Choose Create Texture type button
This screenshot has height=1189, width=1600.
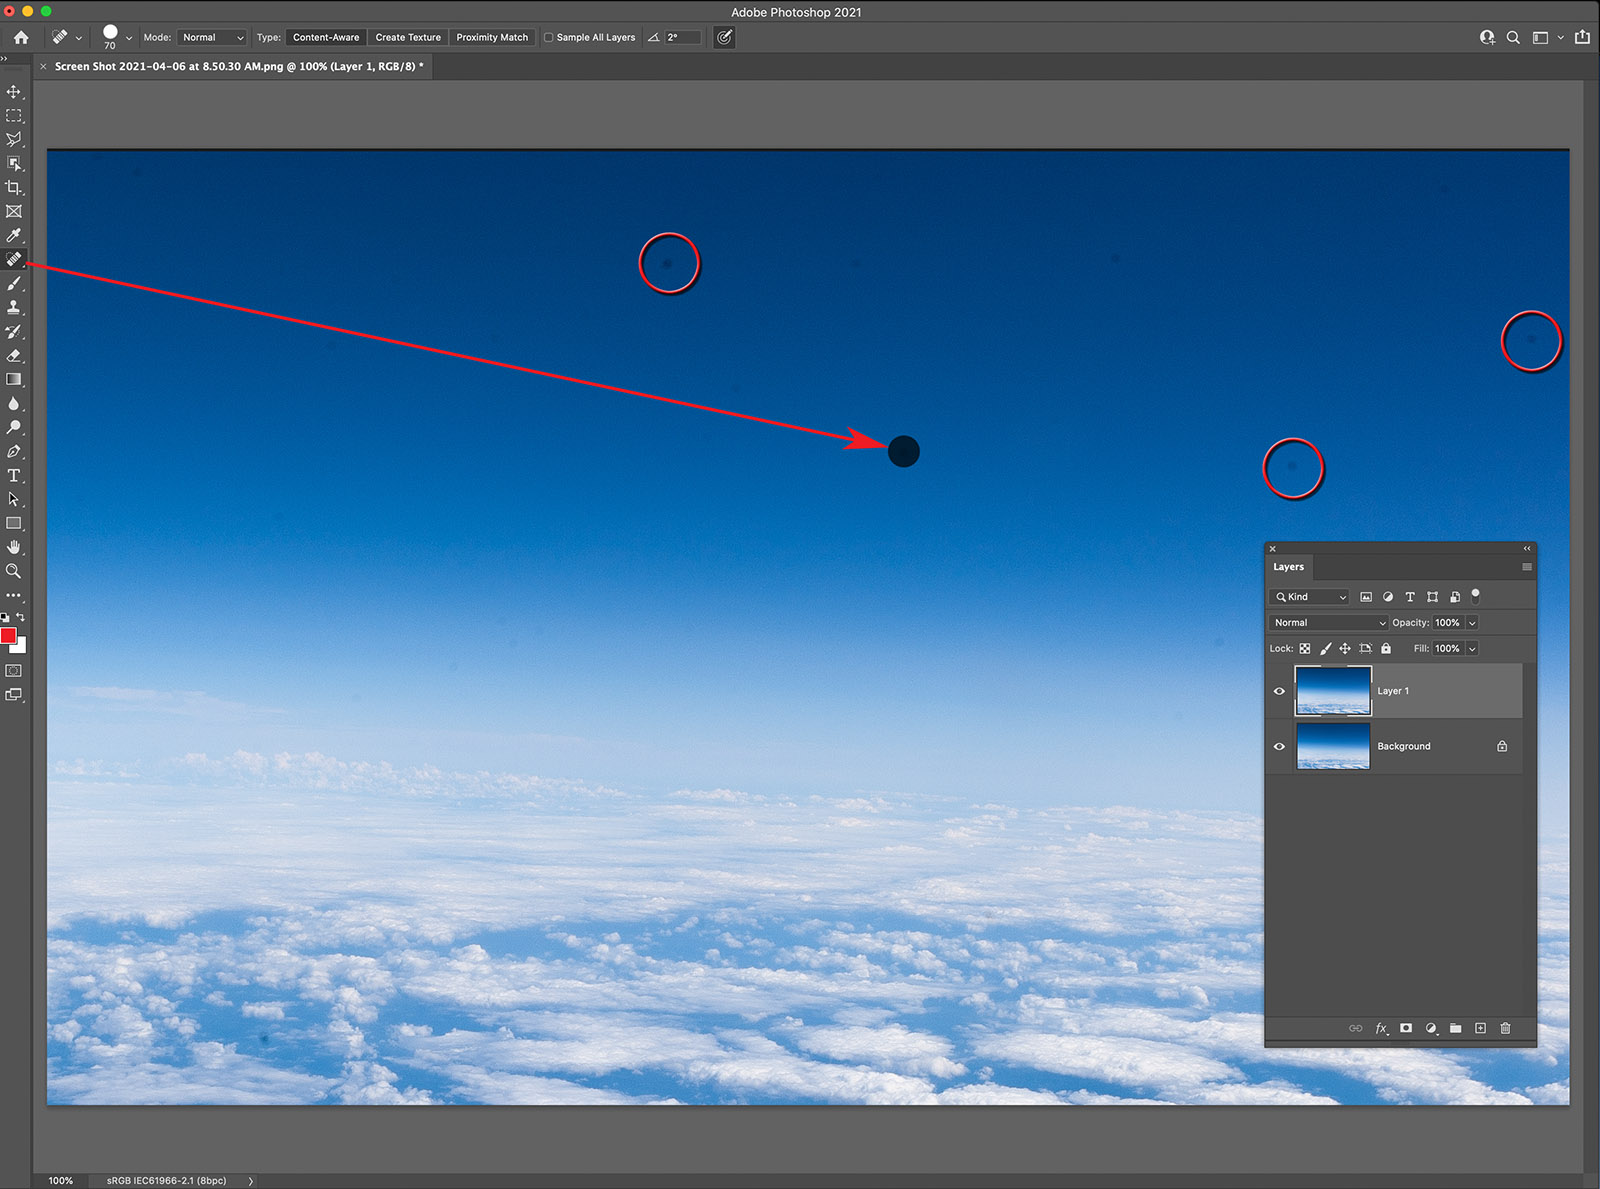point(408,38)
